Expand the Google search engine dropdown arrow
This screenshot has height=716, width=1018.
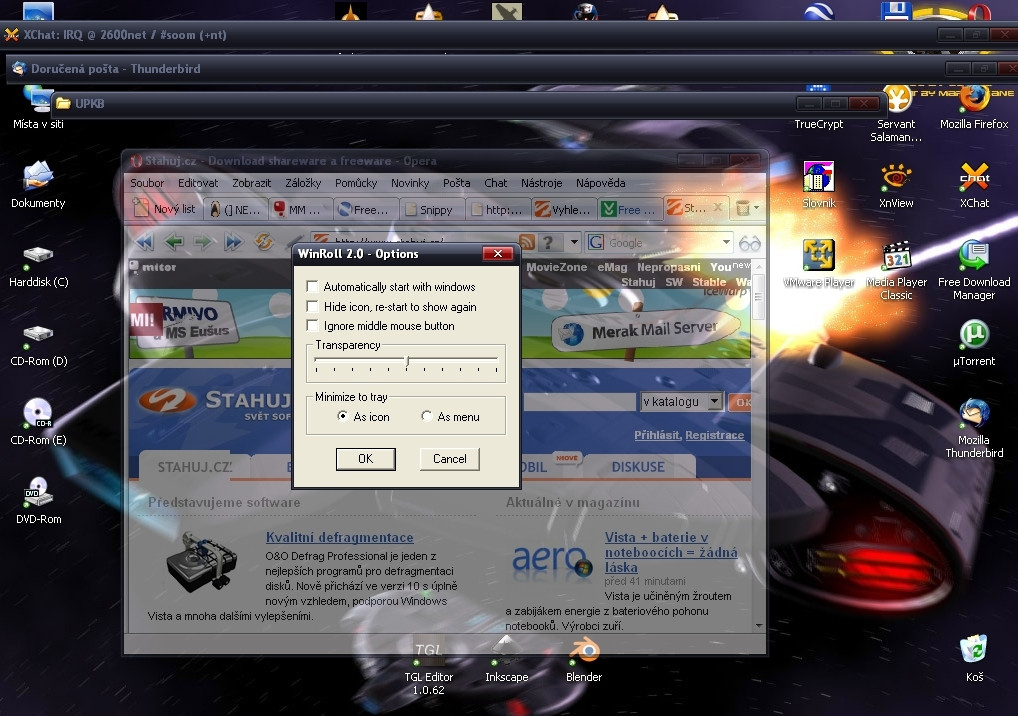click(x=726, y=243)
